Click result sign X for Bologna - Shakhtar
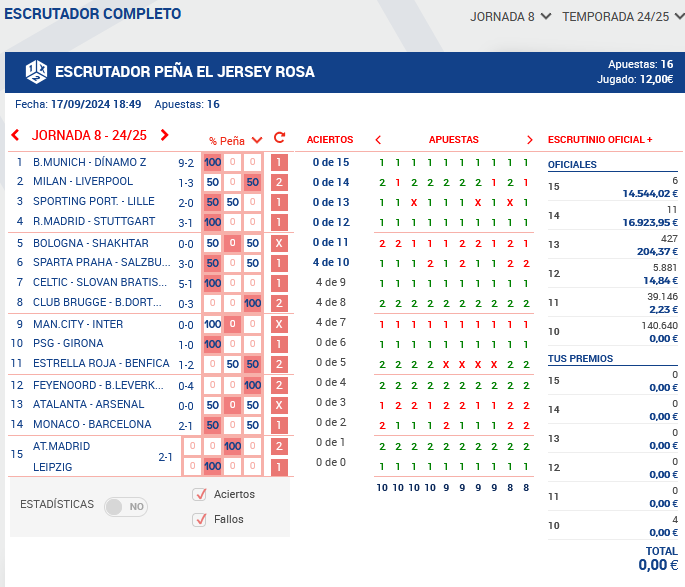 [279, 243]
